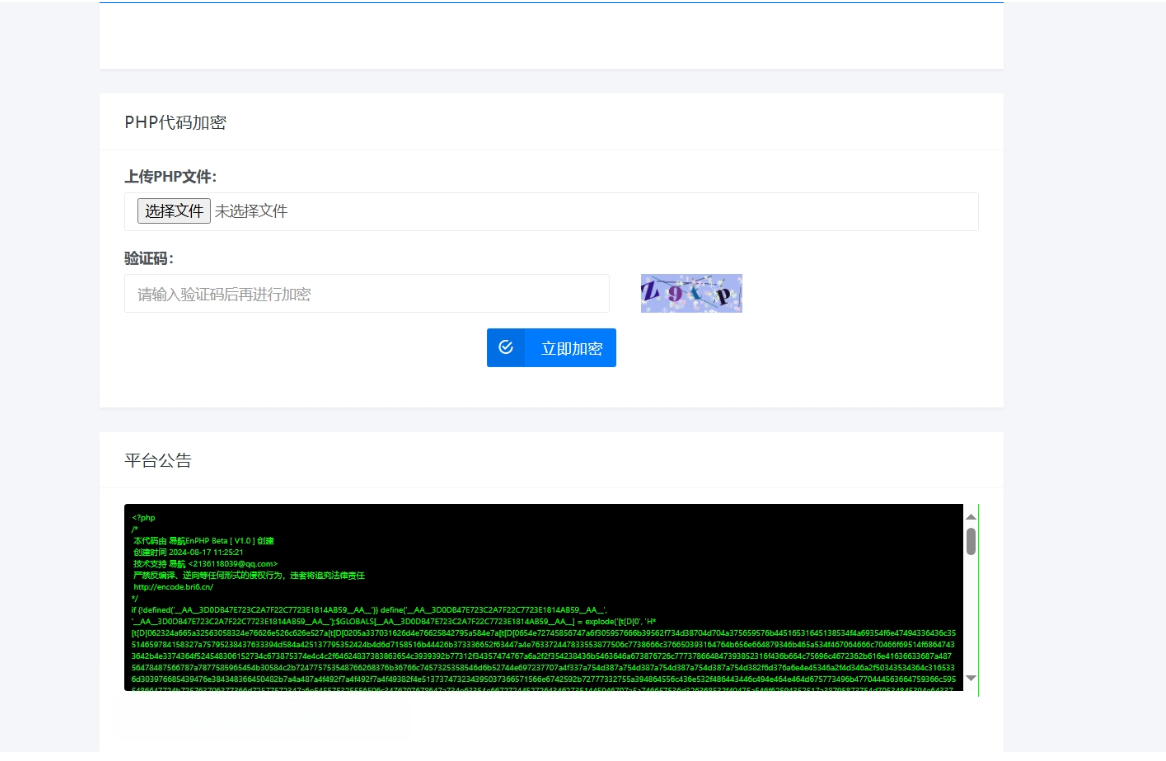This screenshot has width=1166, height=761.
Task: Click the 立即加密 encrypt button
Action: pyautogui.click(x=551, y=348)
